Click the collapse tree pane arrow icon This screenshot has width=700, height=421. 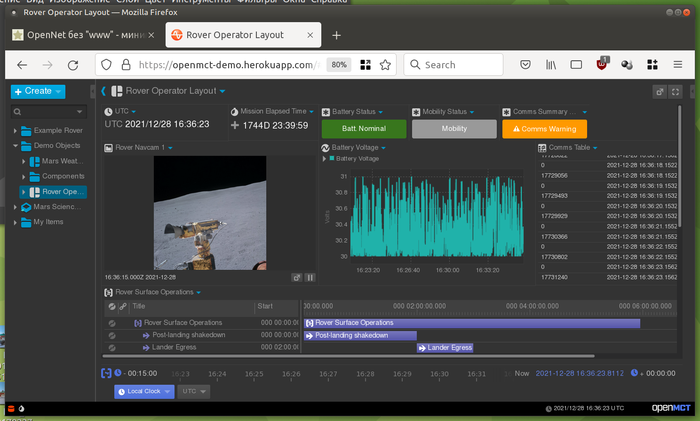tap(95, 91)
